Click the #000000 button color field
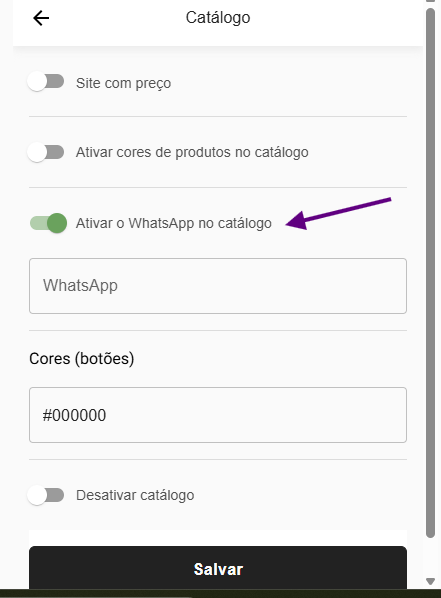 click(218, 415)
